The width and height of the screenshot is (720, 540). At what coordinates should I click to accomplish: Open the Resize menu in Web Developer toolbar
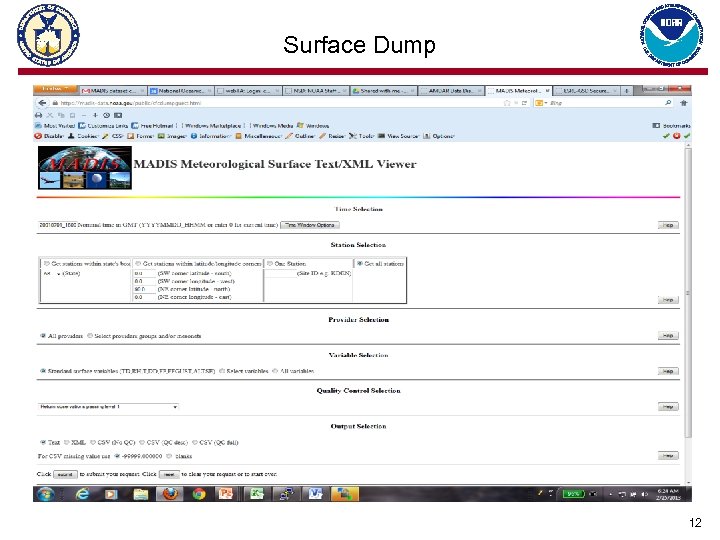pyautogui.click(x=332, y=136)
